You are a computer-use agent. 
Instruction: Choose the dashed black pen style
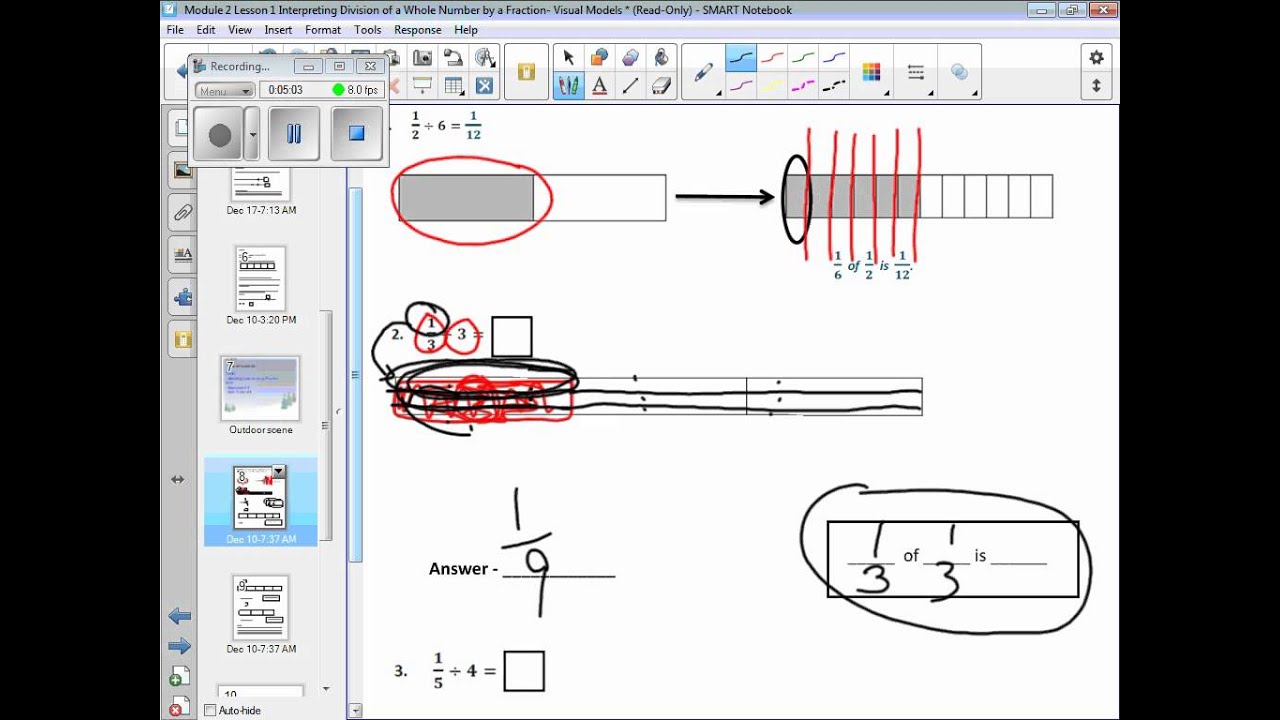click(x=835, y=86)
